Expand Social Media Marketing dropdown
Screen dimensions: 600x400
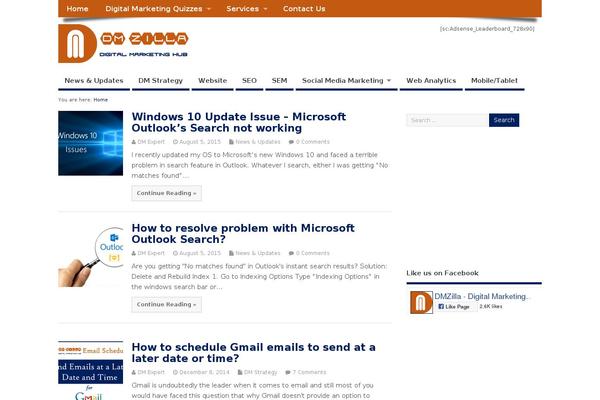tap(346, 81)
